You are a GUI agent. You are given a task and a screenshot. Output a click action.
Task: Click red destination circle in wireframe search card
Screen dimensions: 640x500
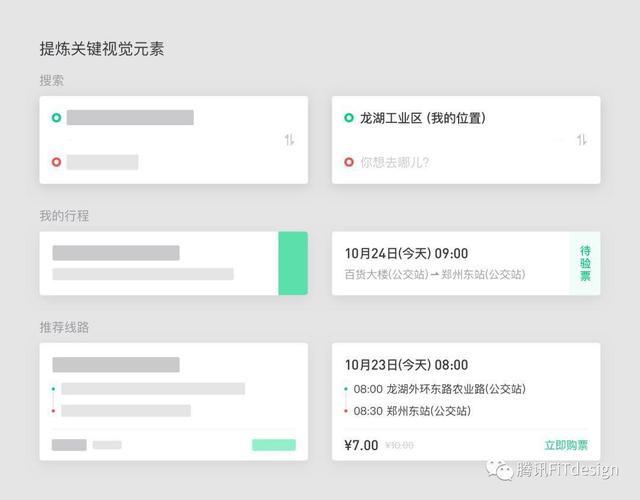tap(56, 162)
